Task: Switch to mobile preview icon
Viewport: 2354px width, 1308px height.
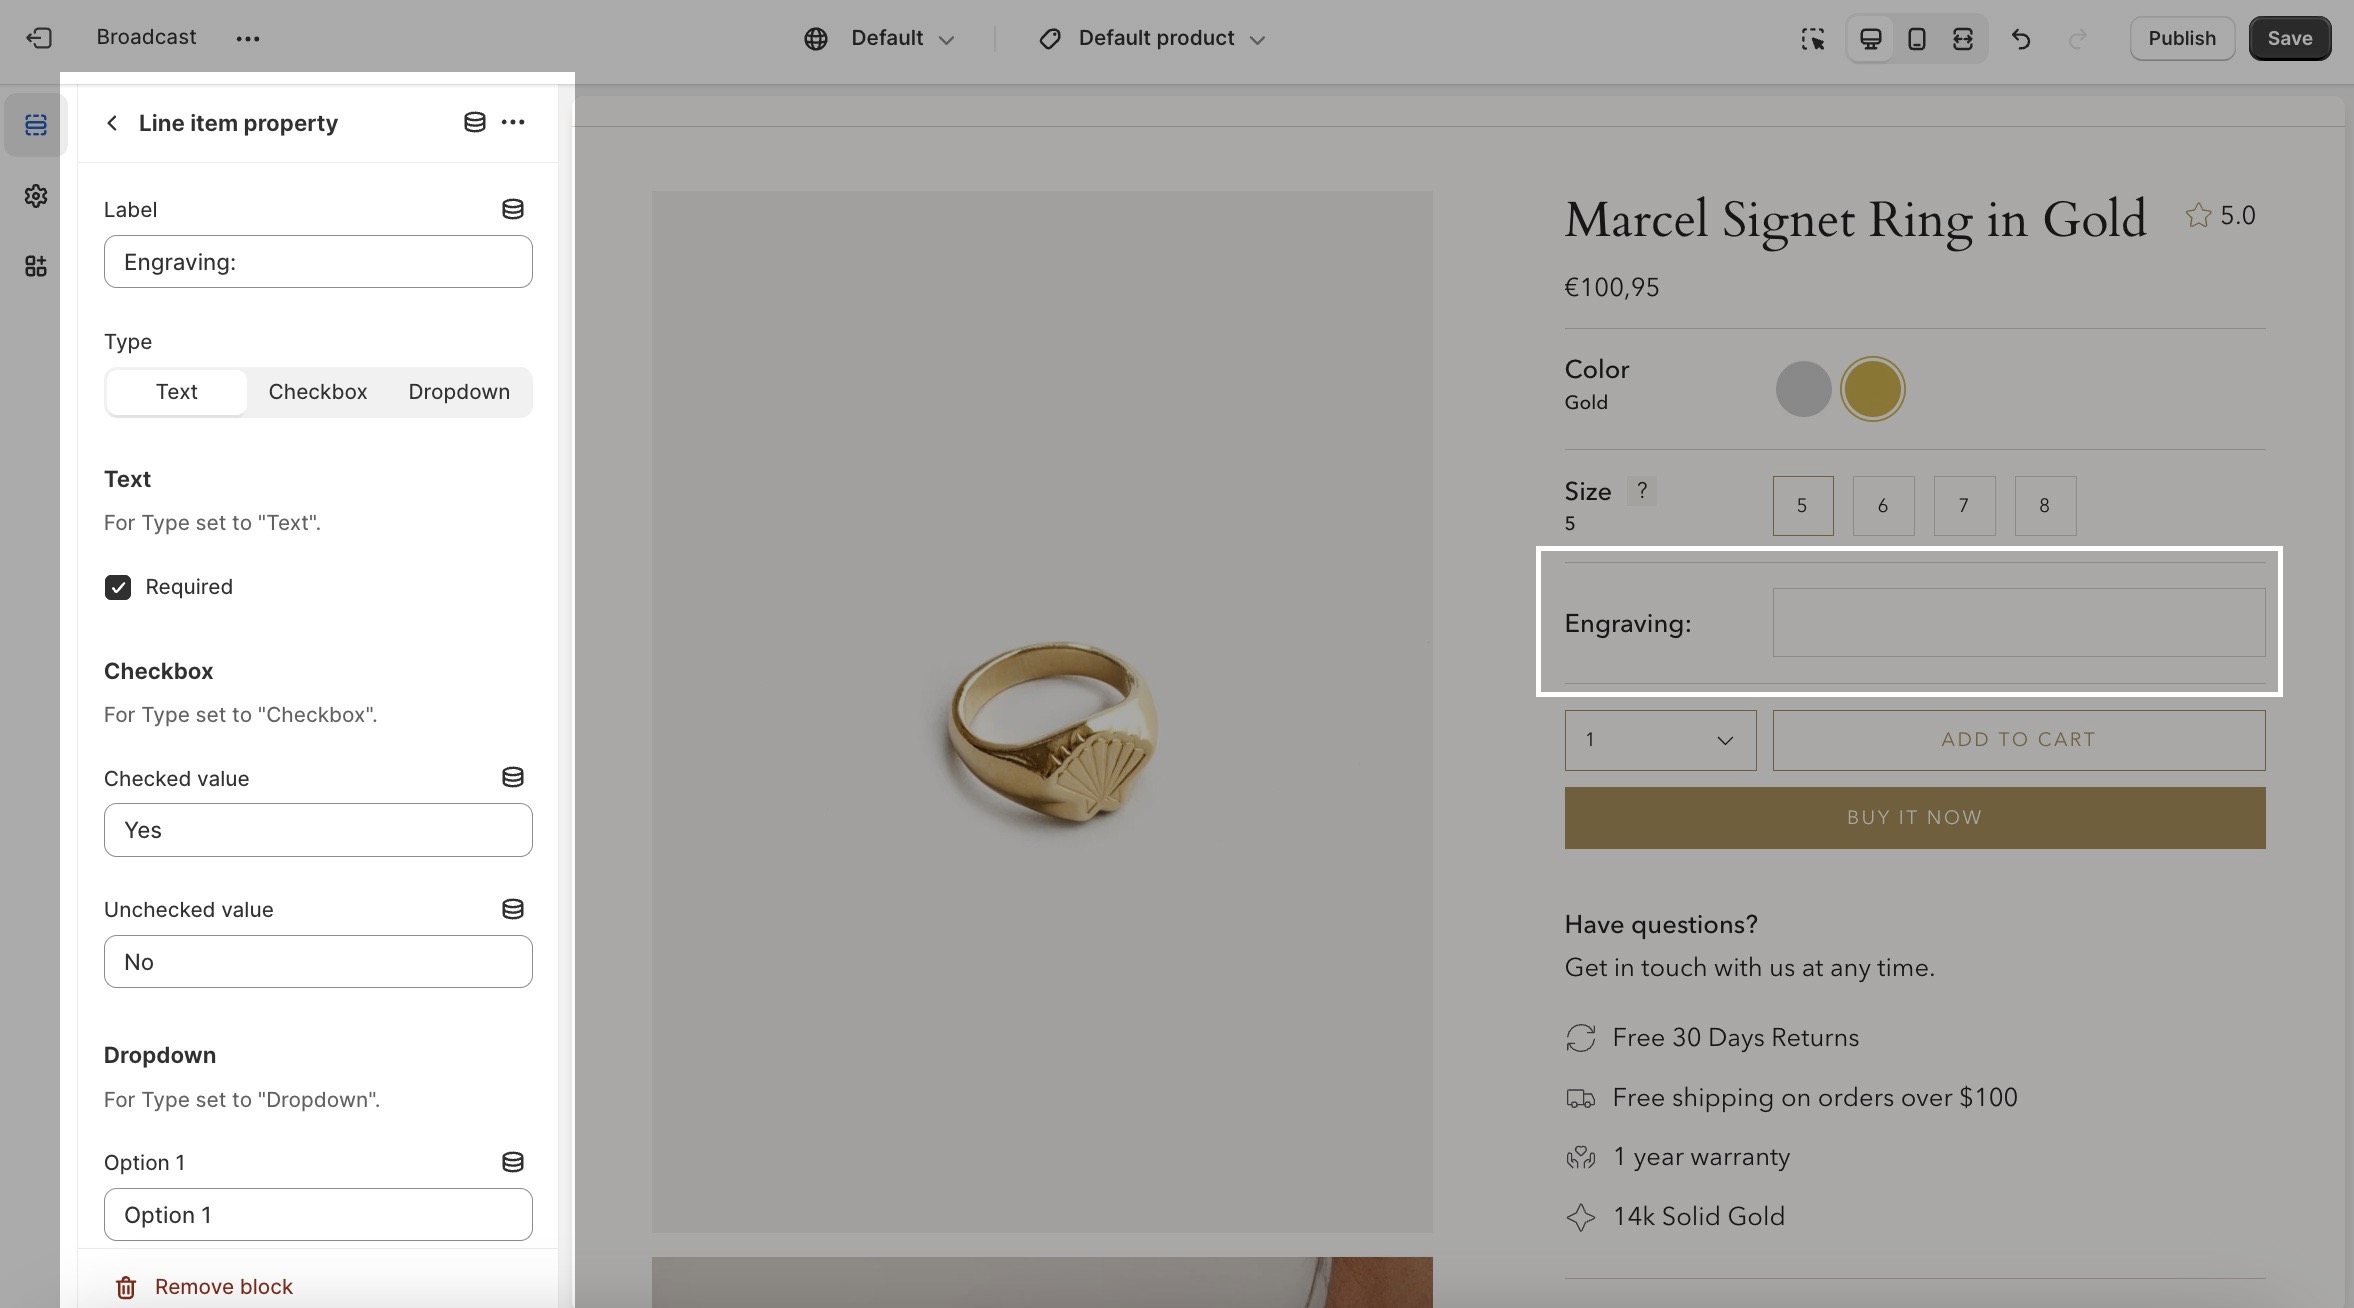Action: pos(1916,38)
